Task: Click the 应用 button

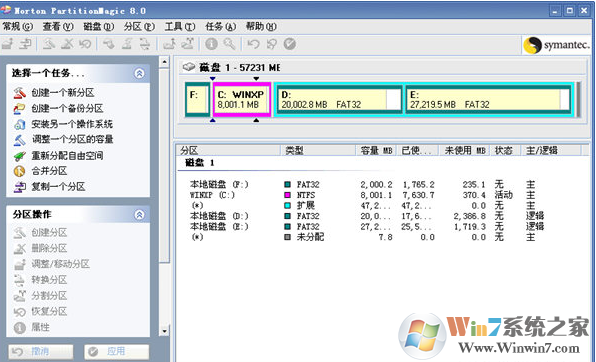Action: 116,351
